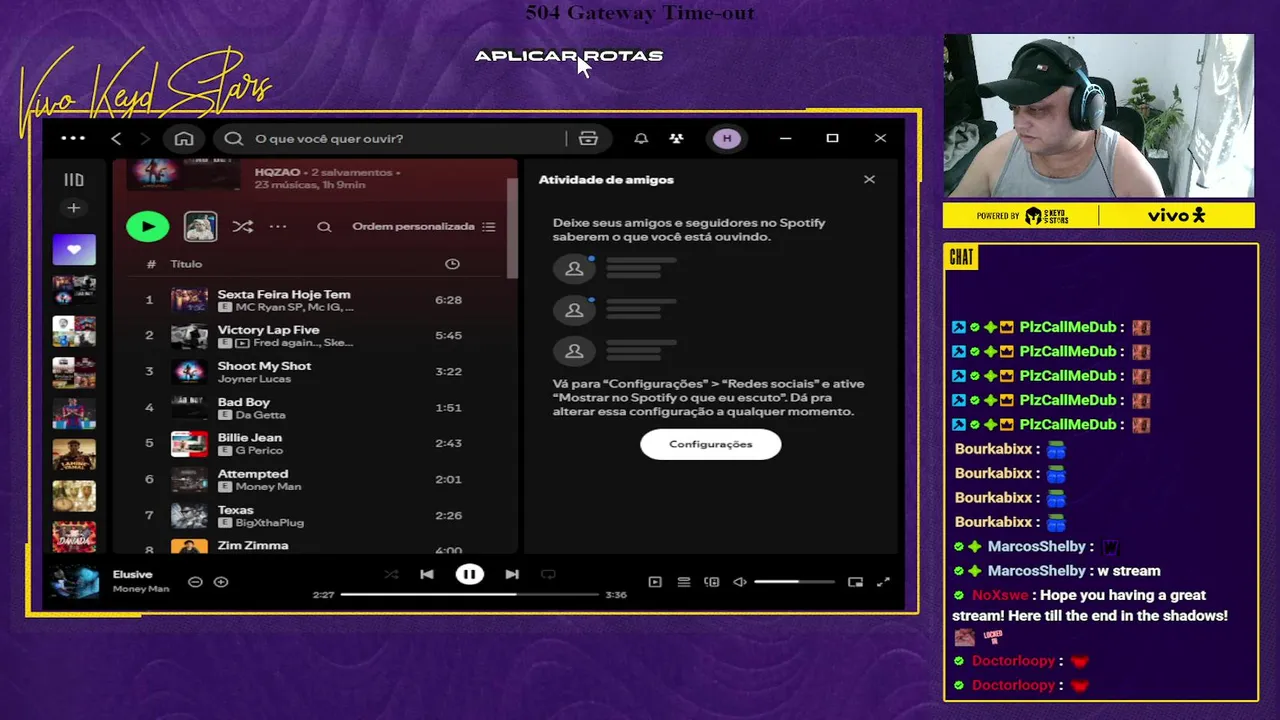Go back with the left arrow
Screen dimensions: 1280x720
[x=116, y=139]
